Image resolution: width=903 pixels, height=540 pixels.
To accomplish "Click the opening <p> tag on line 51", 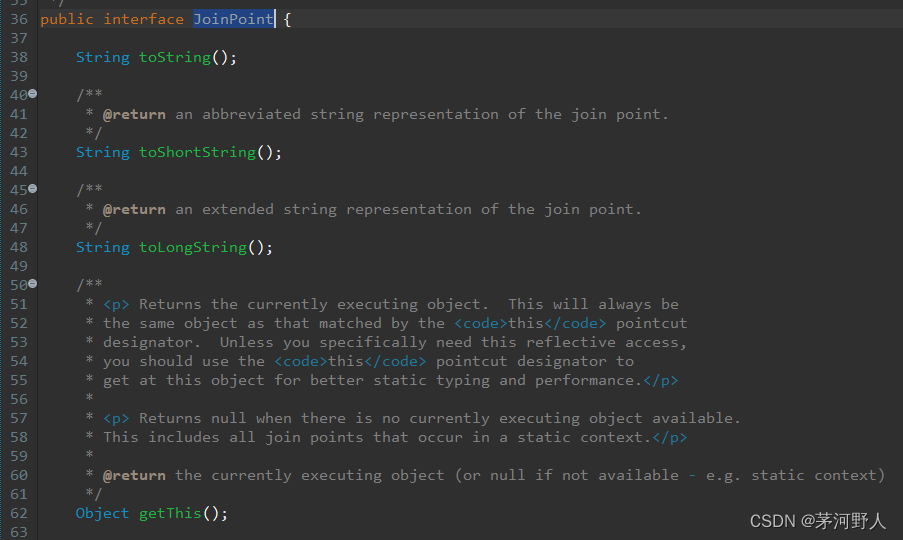I will (x=116, y=304).
